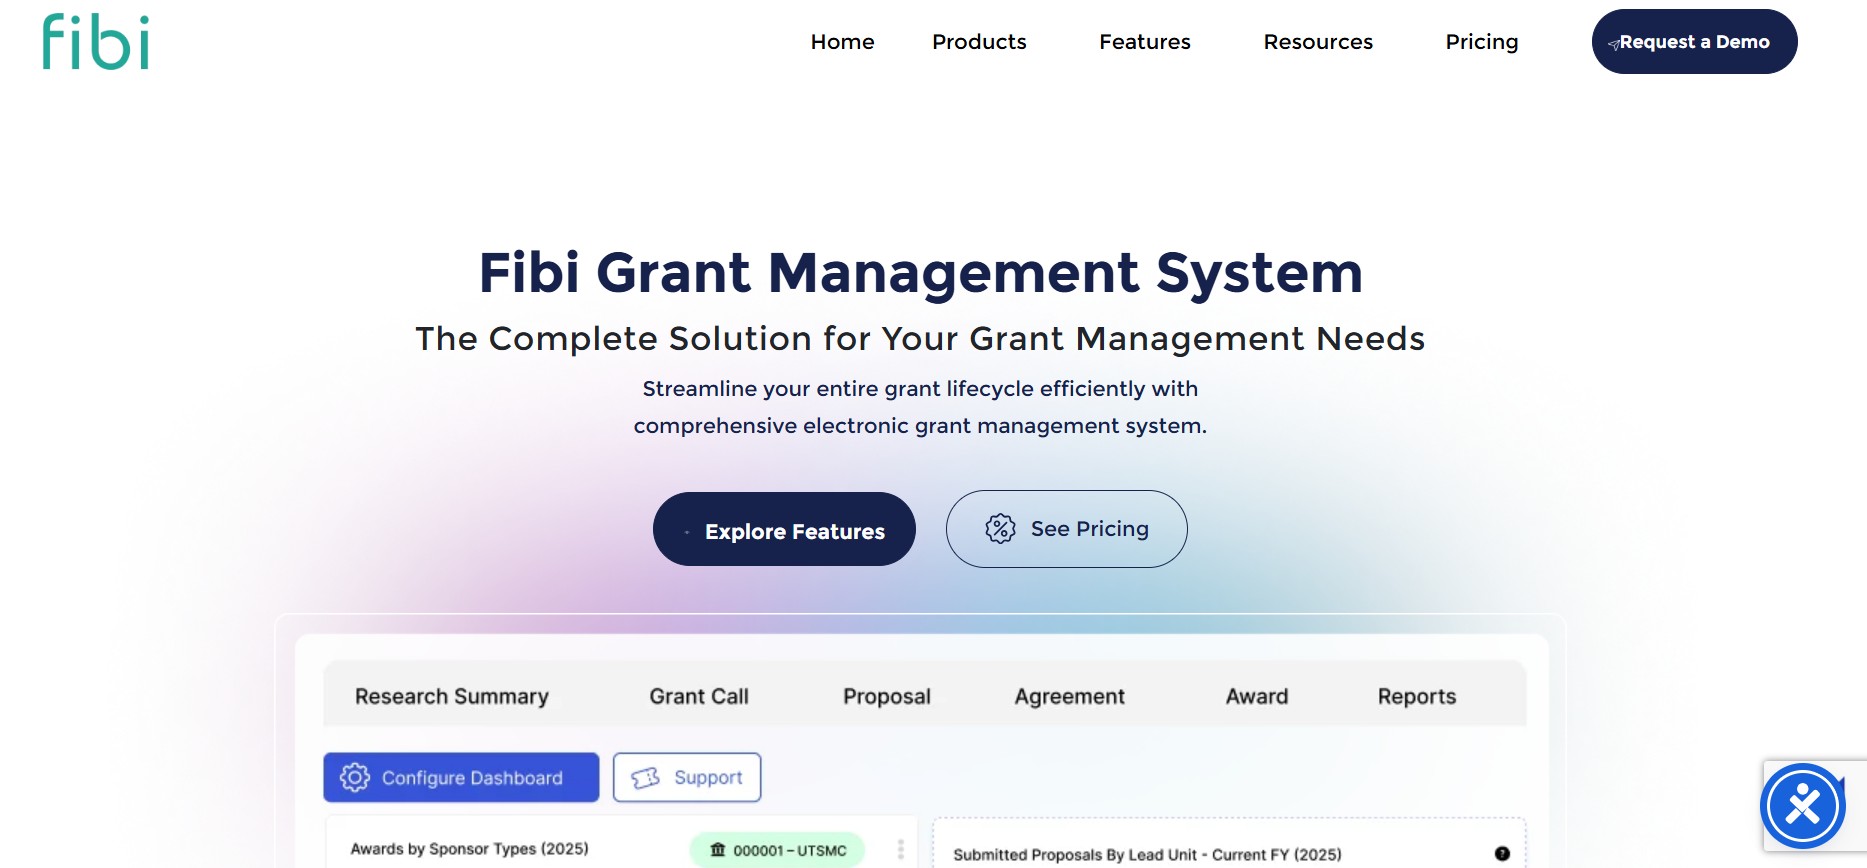
Task: Open the Resources menu
Action: [1318, 42]
